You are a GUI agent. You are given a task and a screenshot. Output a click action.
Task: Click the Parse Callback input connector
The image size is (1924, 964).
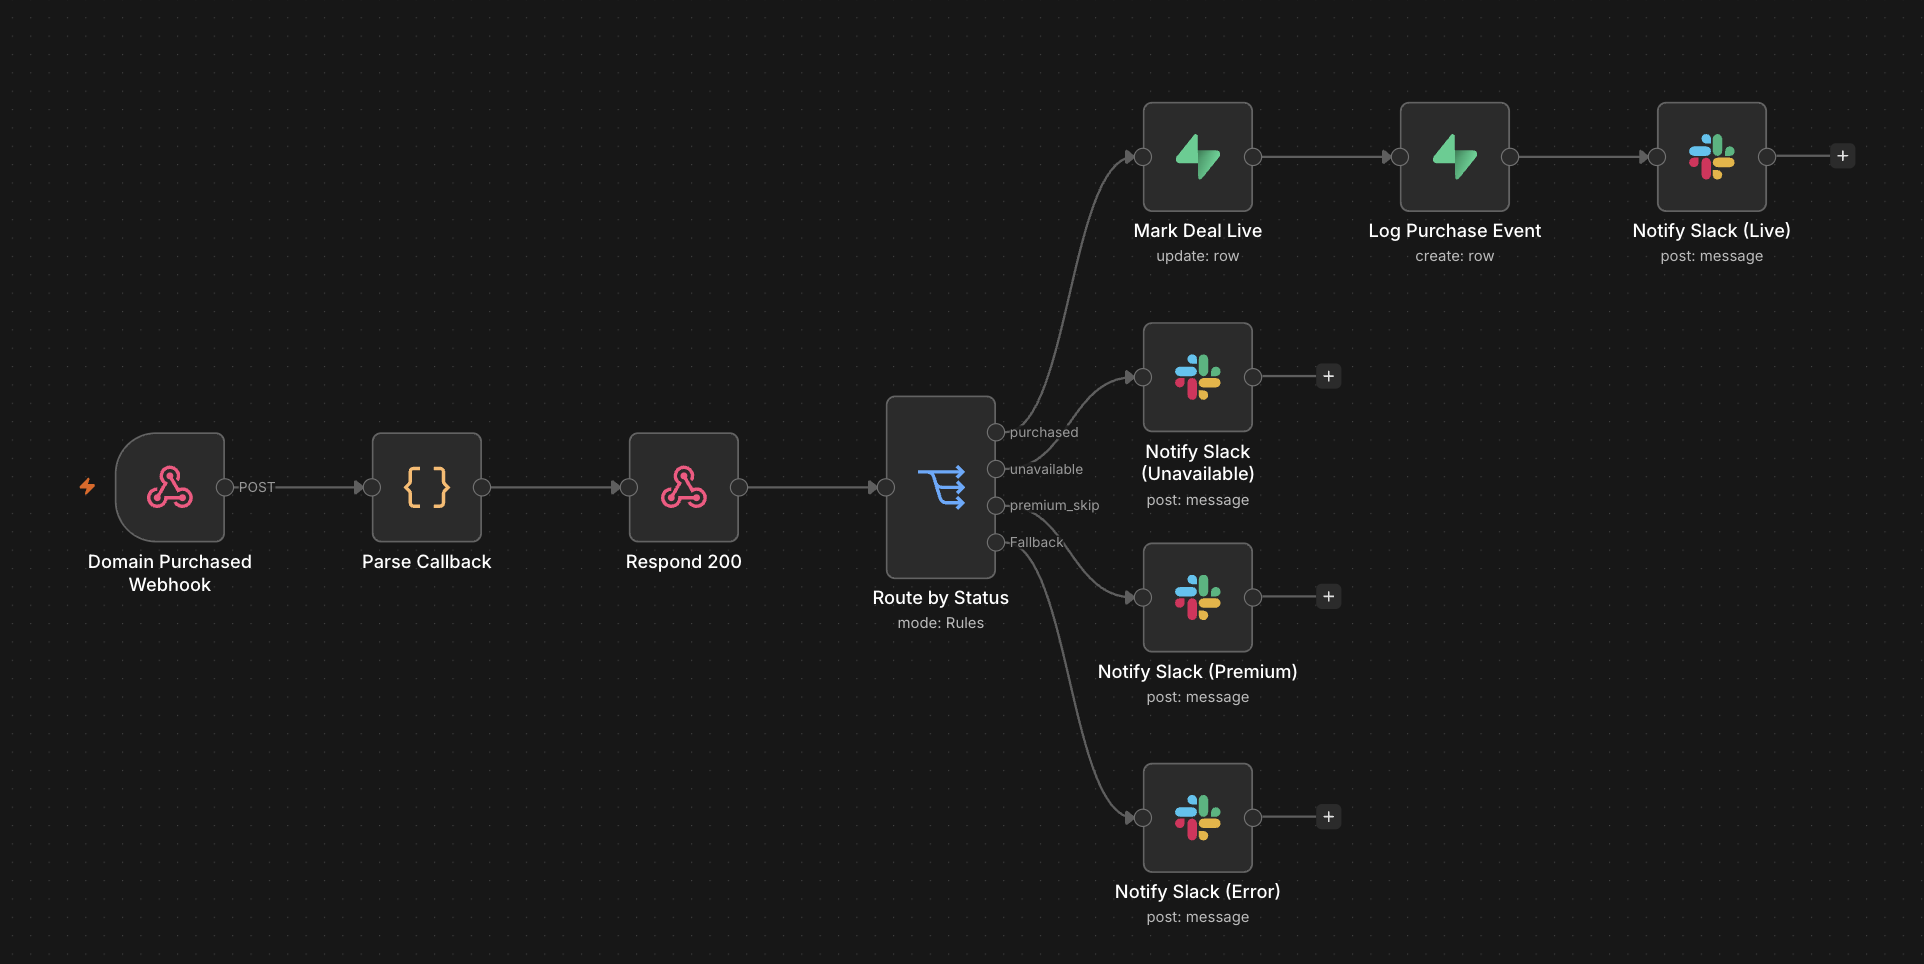(x=372, y=487)
